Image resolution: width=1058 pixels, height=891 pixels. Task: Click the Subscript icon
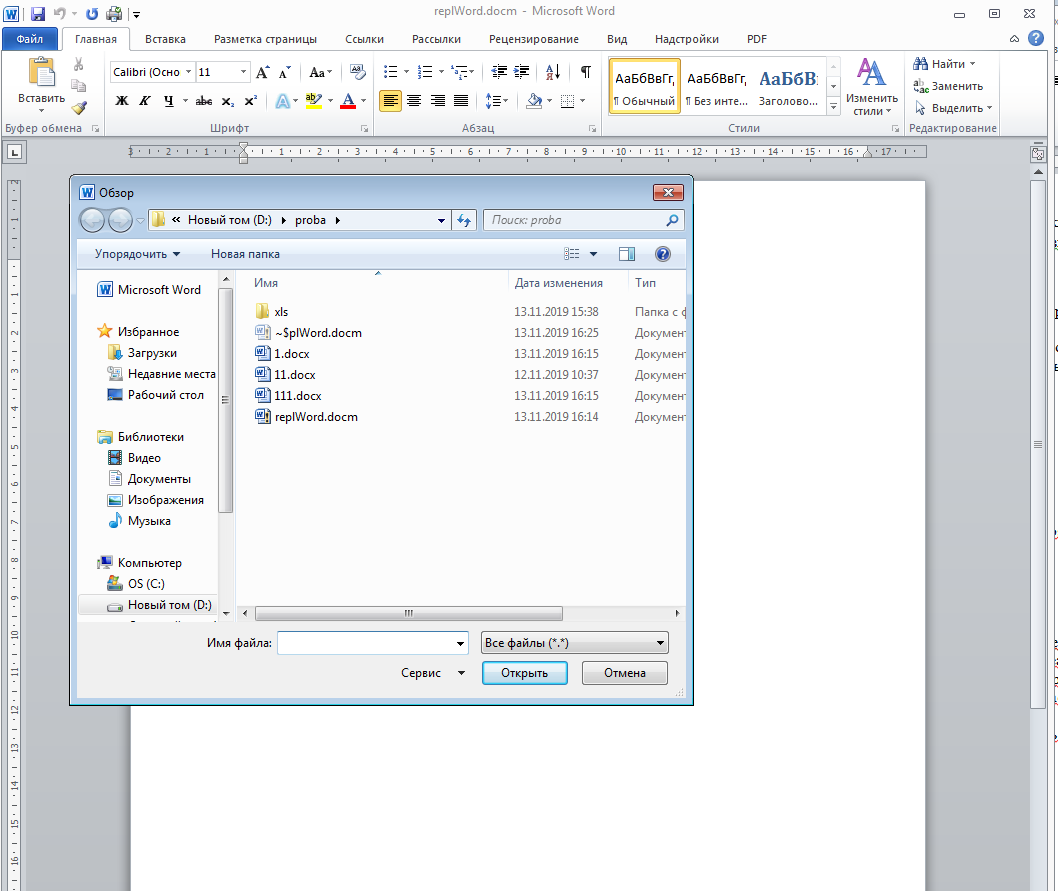[228, 101]
